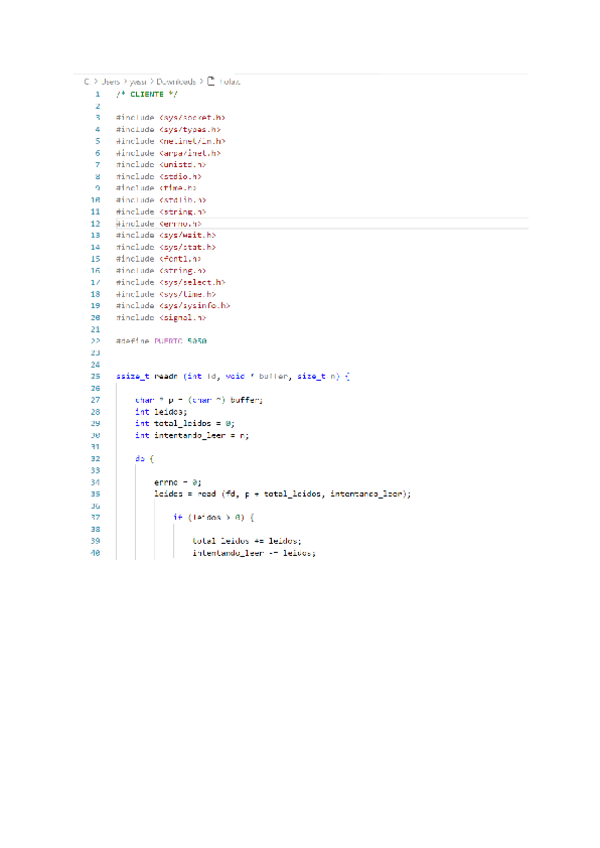
Task: Click 'int total_leidos = 0;' line
Action: click(x=185, y=423)
